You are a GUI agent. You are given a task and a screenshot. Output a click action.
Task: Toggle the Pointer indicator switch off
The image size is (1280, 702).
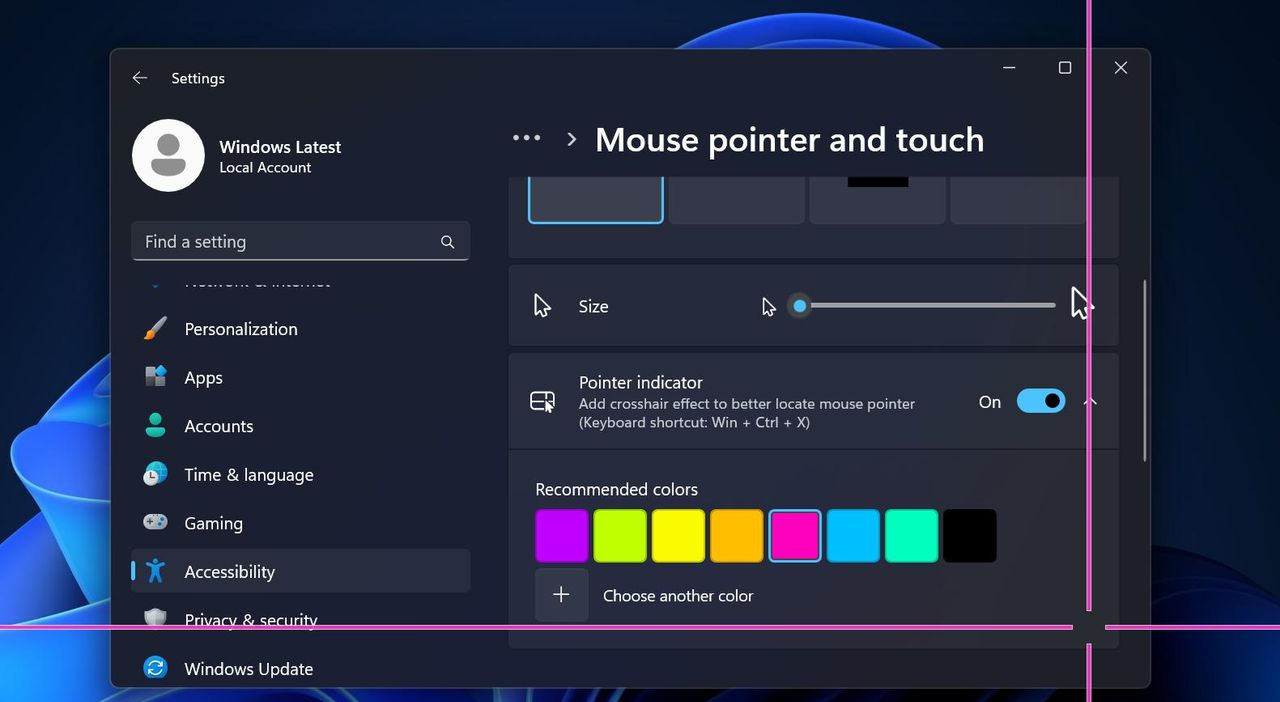pos(1040,401)
